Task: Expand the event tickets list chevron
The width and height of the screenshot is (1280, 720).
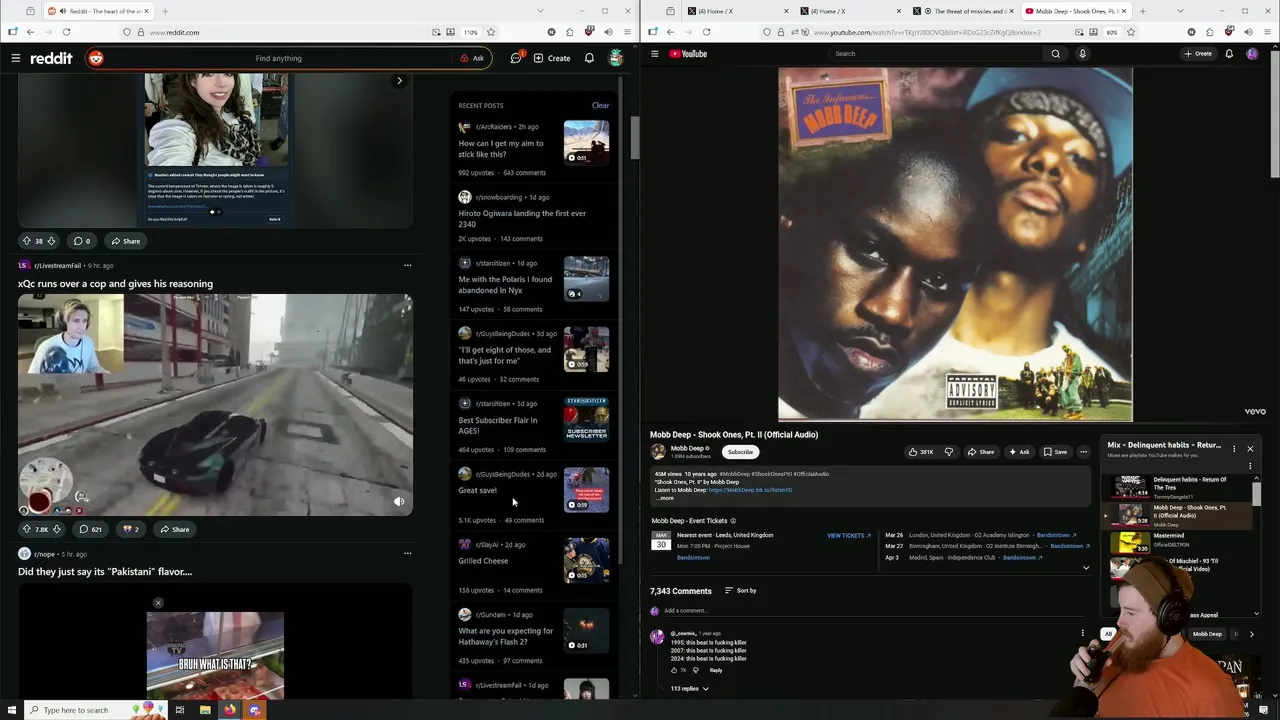Action: 1086,568
